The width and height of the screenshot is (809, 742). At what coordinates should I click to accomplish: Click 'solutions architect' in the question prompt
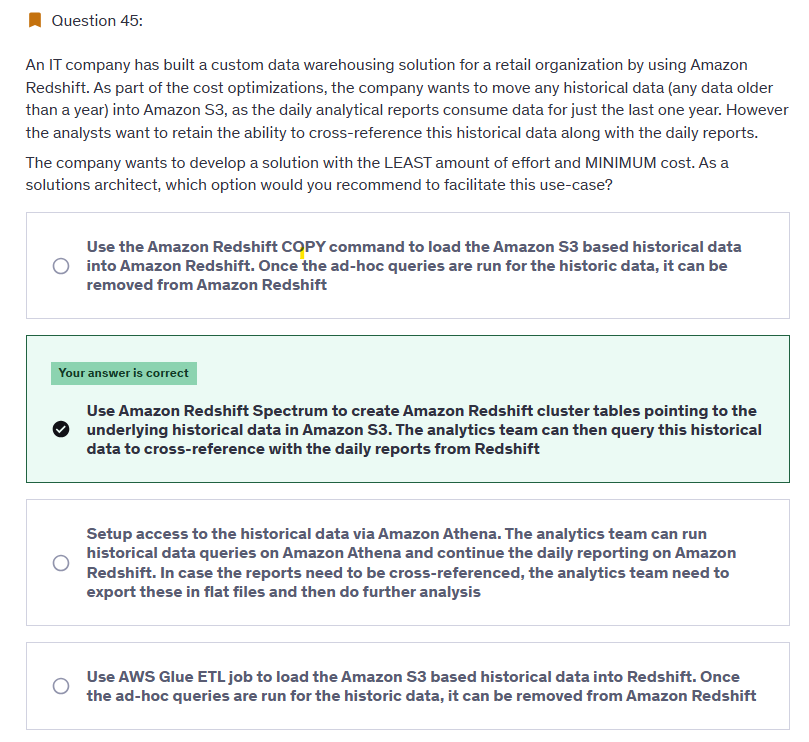(x=93, y=185)
